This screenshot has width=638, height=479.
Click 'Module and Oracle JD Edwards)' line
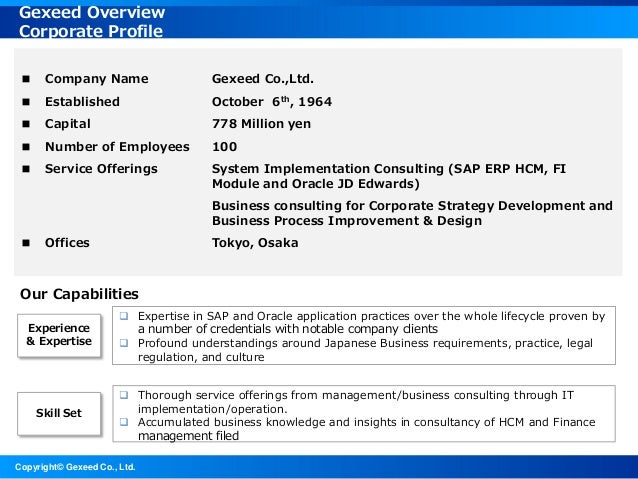316,184
